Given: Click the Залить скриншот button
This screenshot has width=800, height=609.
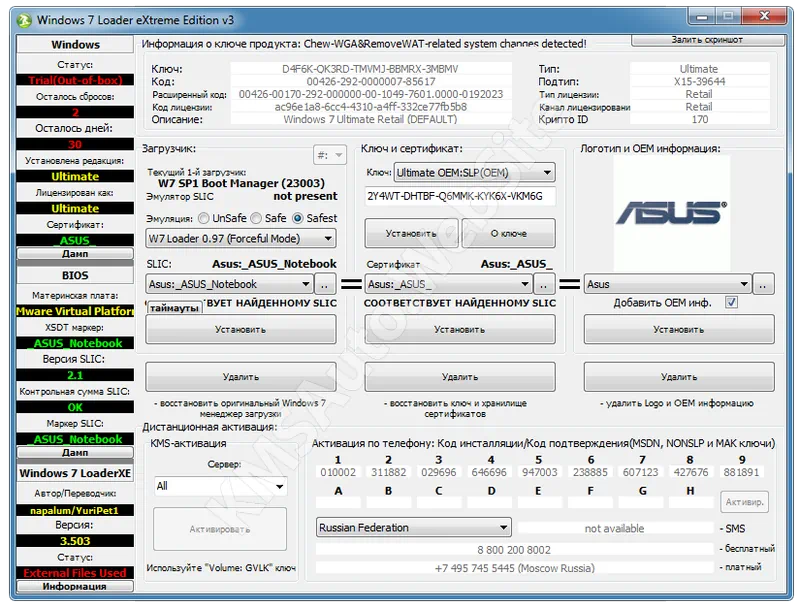Looking at the screenshot, I should coord(707,40).
